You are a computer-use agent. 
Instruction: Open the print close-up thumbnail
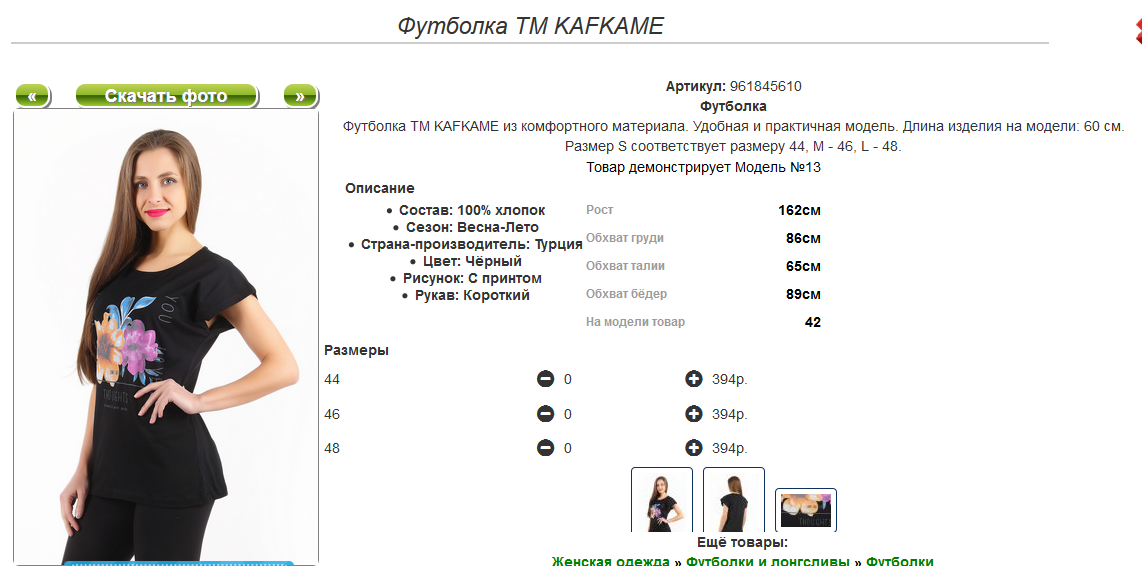pos(806,509)
